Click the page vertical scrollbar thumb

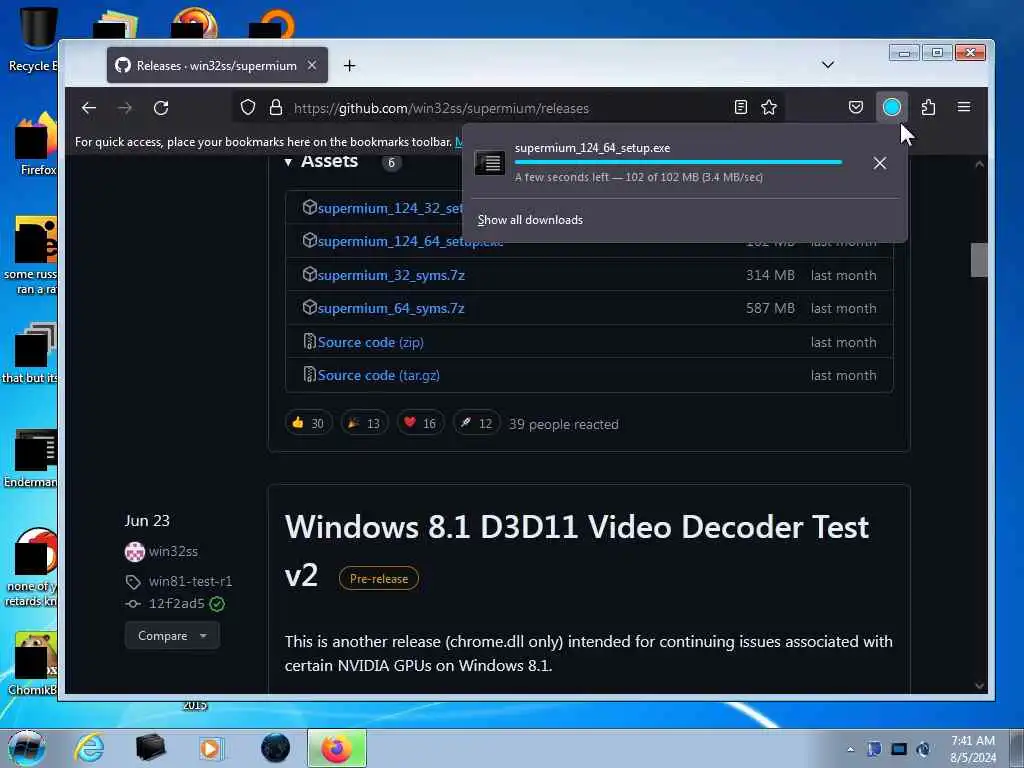pyautogui.click(x=979, y=260)
